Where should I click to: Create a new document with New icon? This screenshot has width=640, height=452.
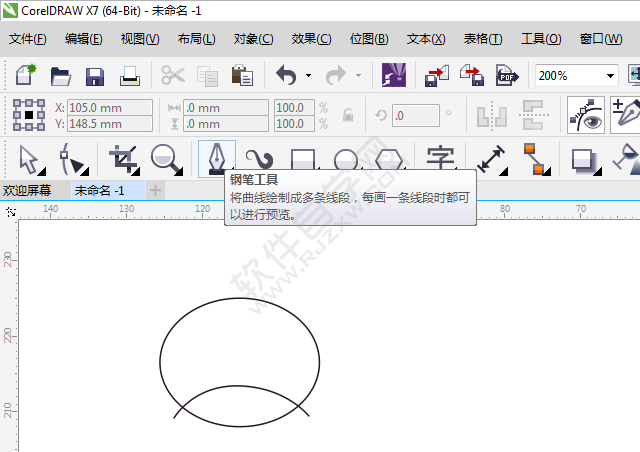[26, 75]
